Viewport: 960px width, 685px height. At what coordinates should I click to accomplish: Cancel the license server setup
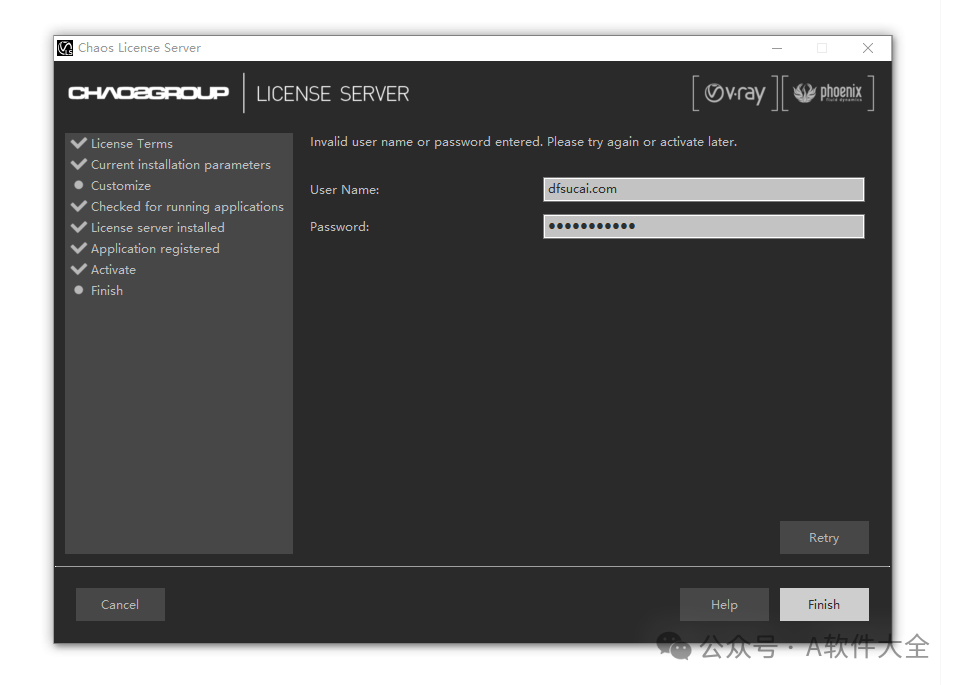tap(120, 604)
